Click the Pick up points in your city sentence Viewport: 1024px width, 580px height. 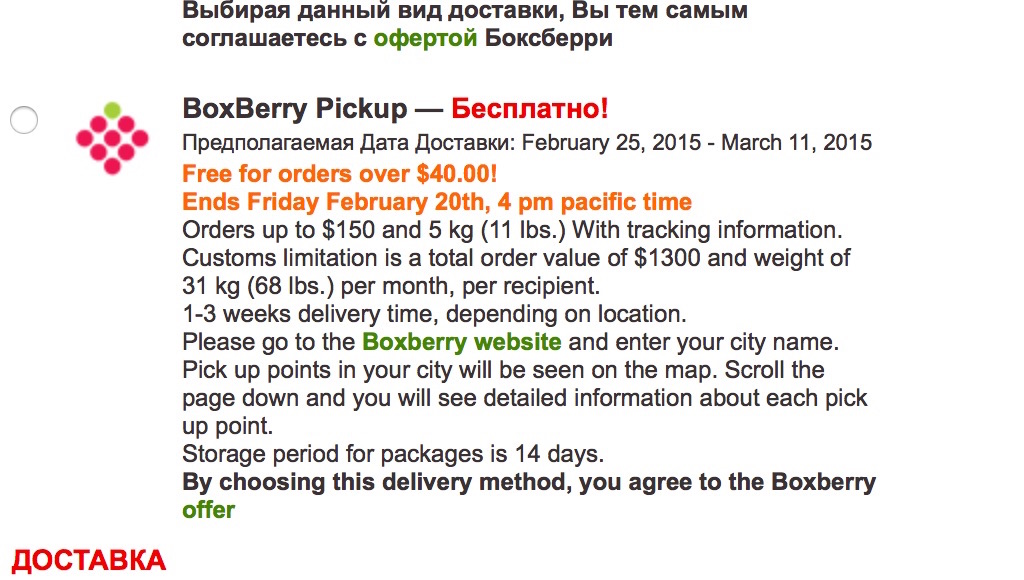pos(525,398)
